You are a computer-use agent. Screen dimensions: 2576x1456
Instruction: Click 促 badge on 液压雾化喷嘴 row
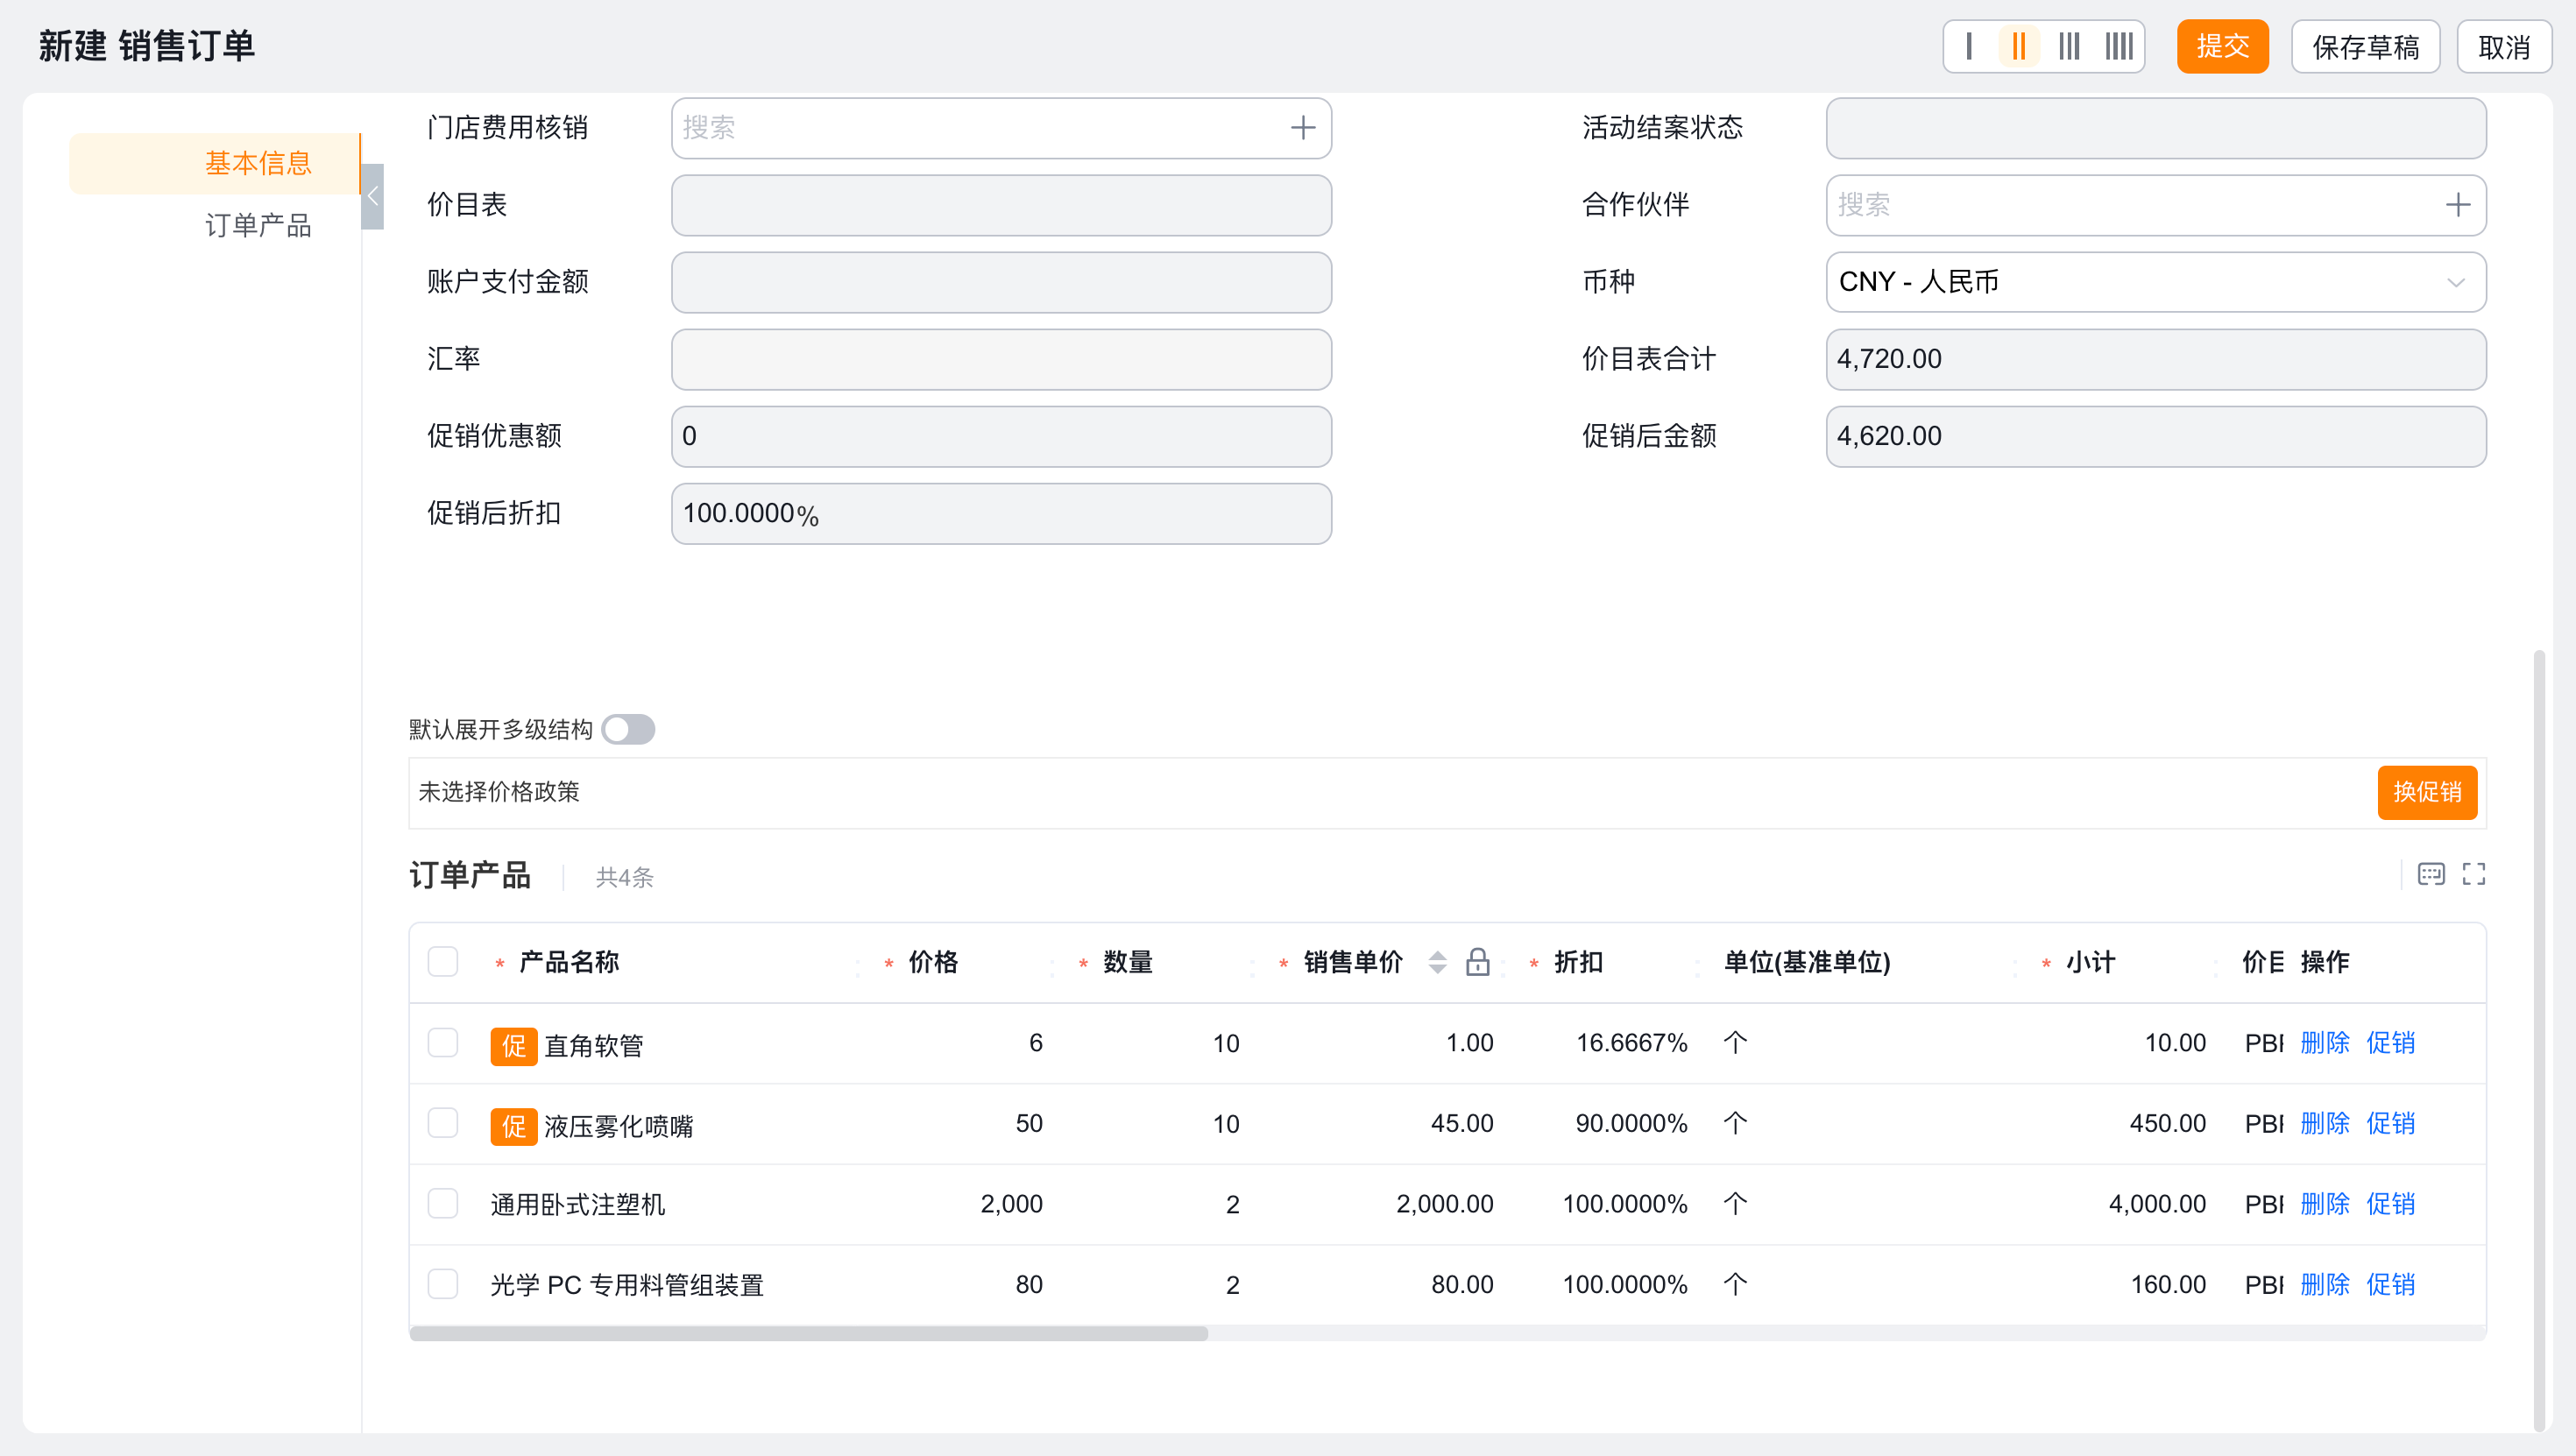click(x=513, y=1126)
